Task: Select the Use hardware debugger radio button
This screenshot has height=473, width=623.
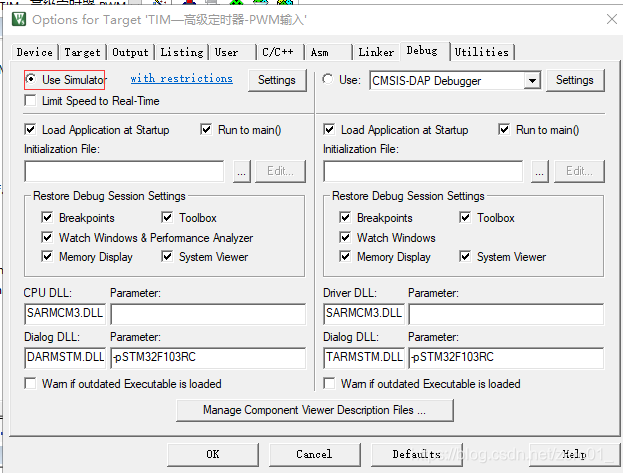Action: coord(328,79)
